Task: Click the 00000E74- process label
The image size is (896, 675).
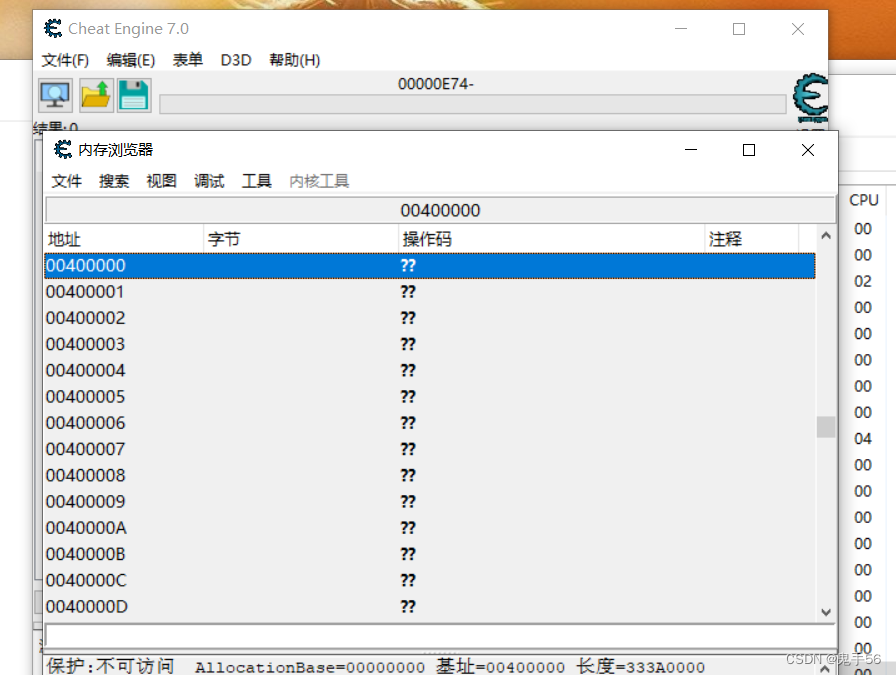Action: pyautogui.click(x=435, y=84)
